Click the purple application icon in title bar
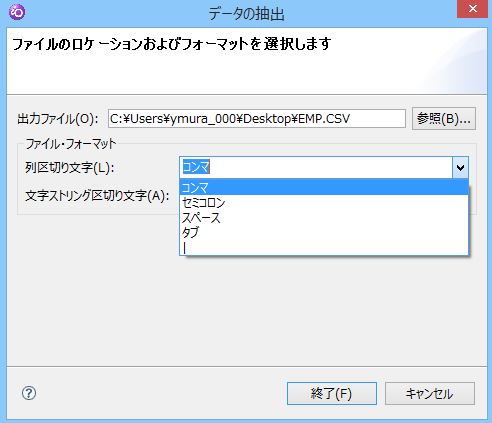Viewport: 492px width, 423px height. coord(16,12)
